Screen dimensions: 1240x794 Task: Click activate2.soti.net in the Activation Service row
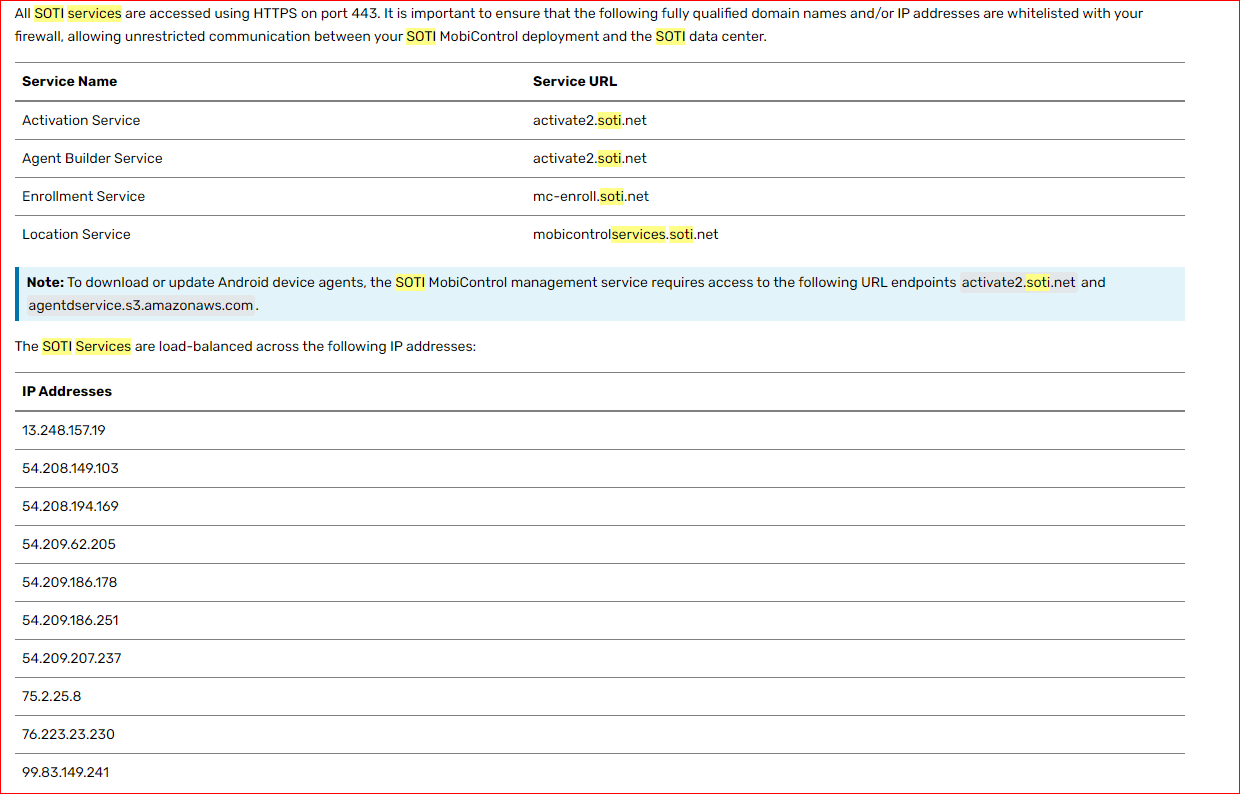[589, 120]
